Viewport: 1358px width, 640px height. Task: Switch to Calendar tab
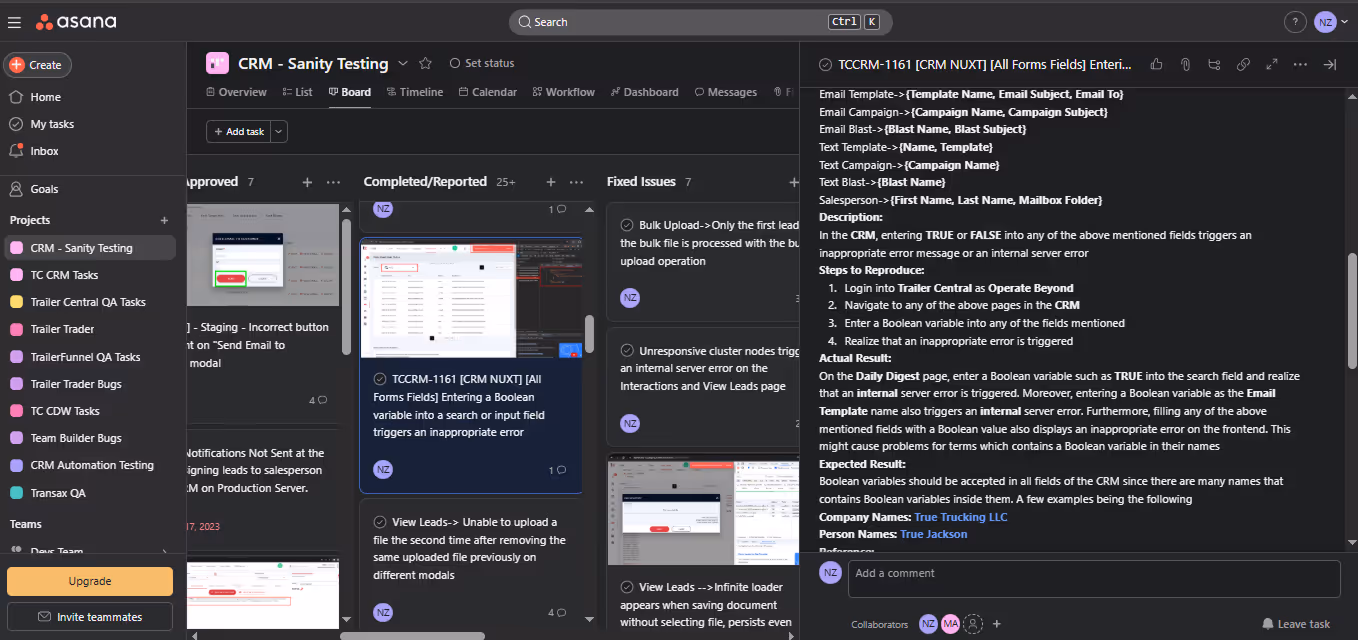[x=487, y=92]
